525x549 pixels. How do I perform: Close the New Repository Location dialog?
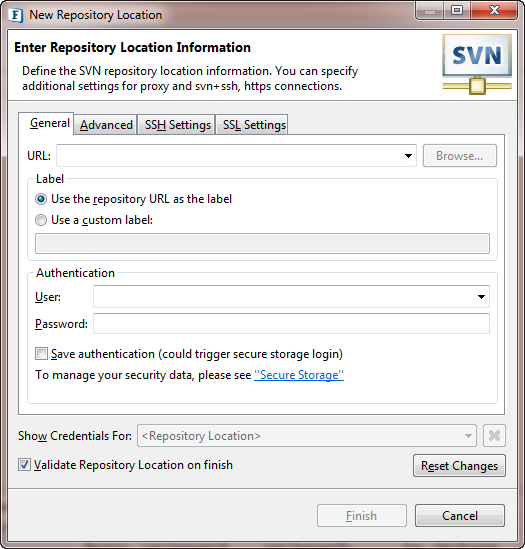click(x=494, y=10)
